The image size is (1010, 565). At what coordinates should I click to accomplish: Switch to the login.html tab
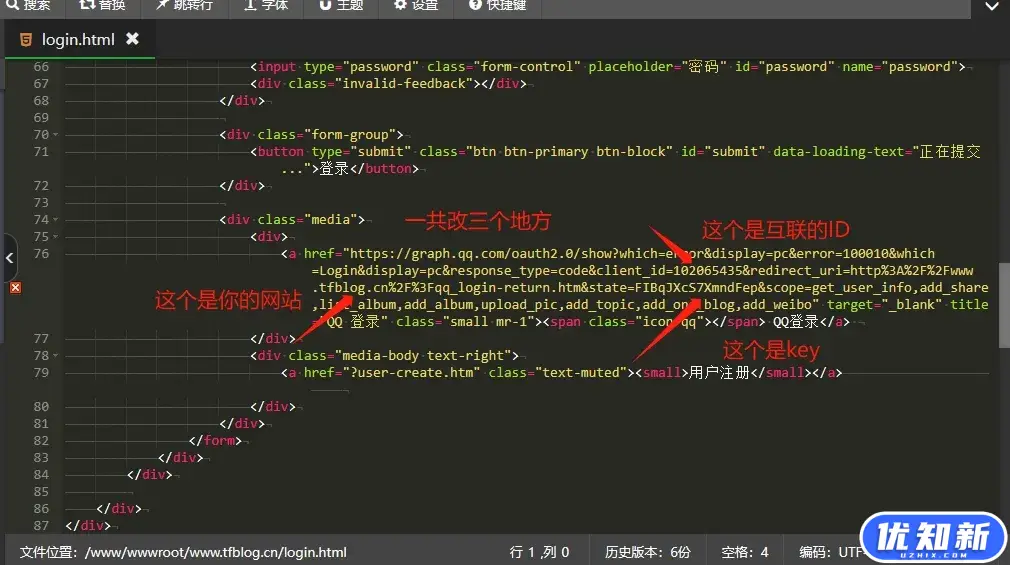click(x=76, y=40)
